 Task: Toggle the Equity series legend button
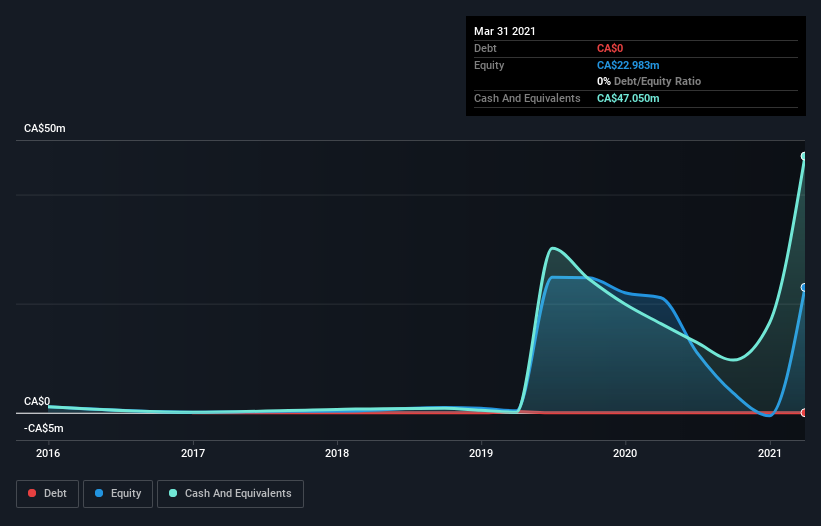pos(118,494)
